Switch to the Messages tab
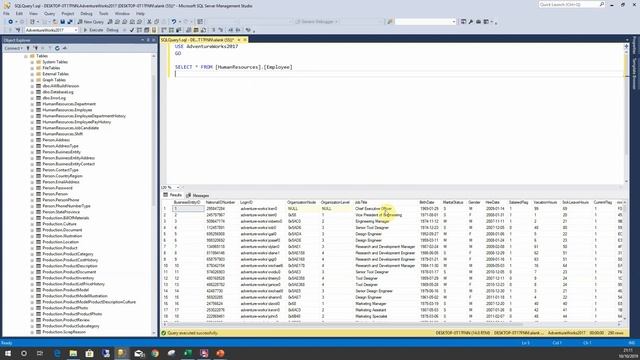640x360 pixels. click(x=198, y=196)
